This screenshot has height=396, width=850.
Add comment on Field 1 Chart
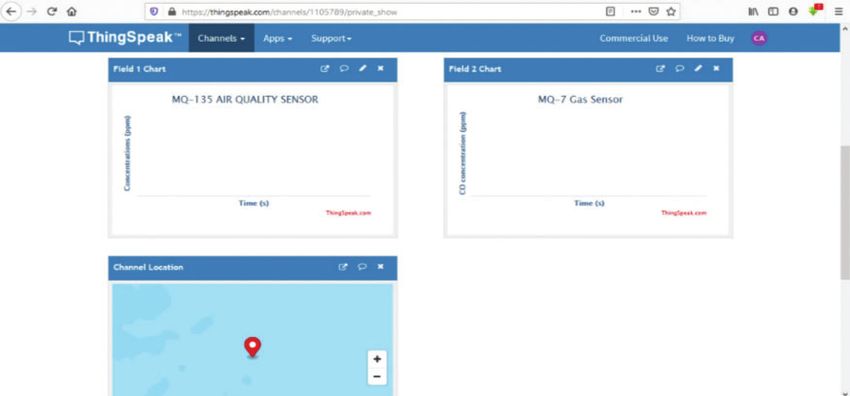[344, 69]
